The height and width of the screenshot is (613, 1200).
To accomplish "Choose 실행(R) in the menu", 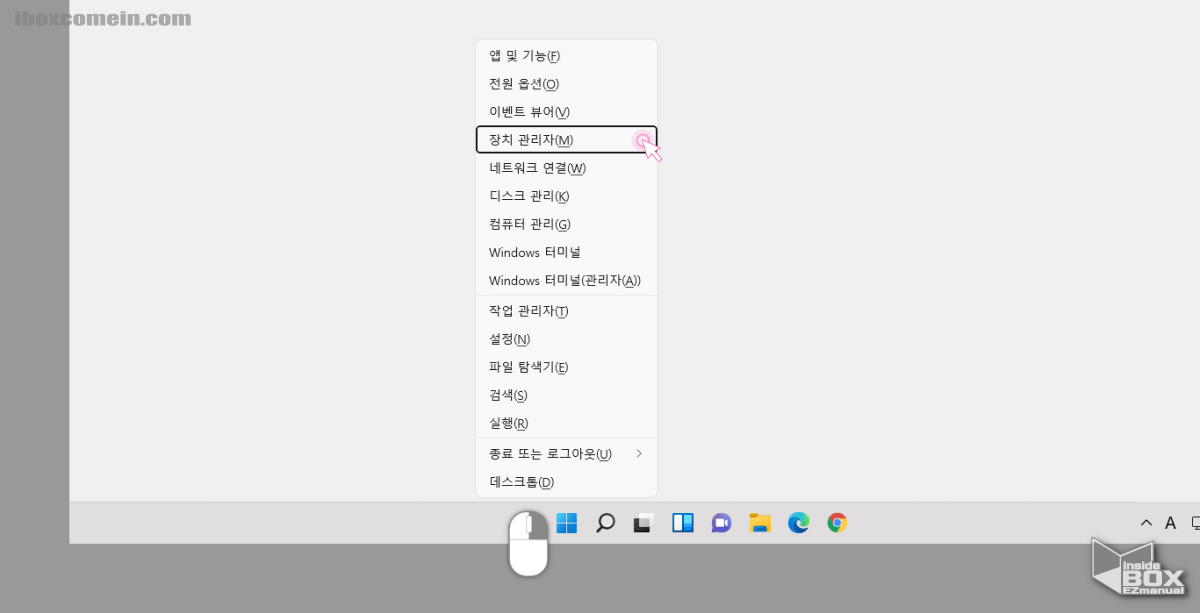I will point(566,423).
